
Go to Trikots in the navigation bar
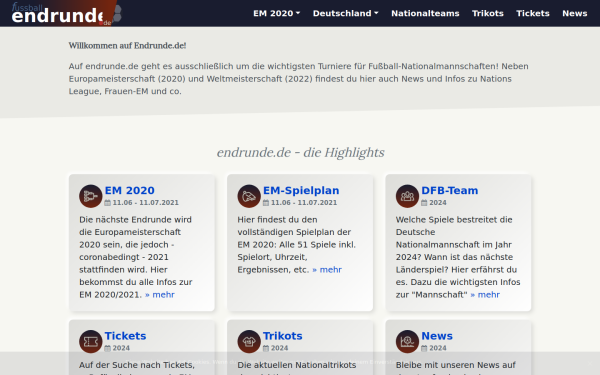click(488, 13)
